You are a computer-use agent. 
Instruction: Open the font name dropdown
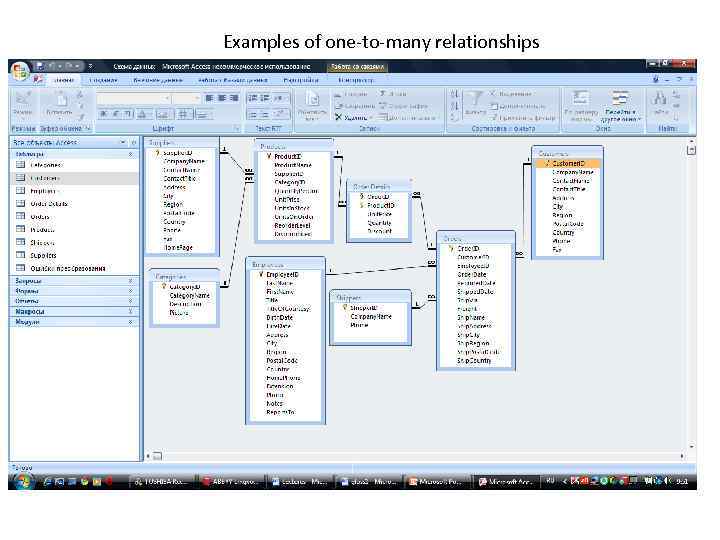(166, 98)
